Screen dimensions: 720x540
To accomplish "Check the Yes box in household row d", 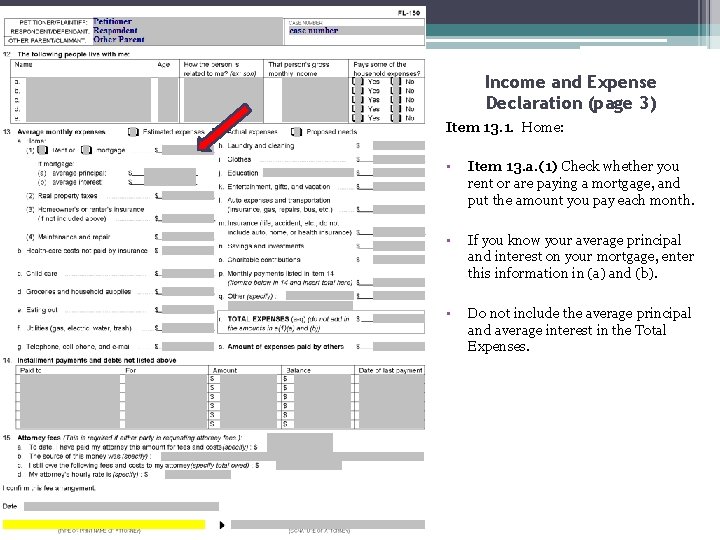I will tap(357, 109).
